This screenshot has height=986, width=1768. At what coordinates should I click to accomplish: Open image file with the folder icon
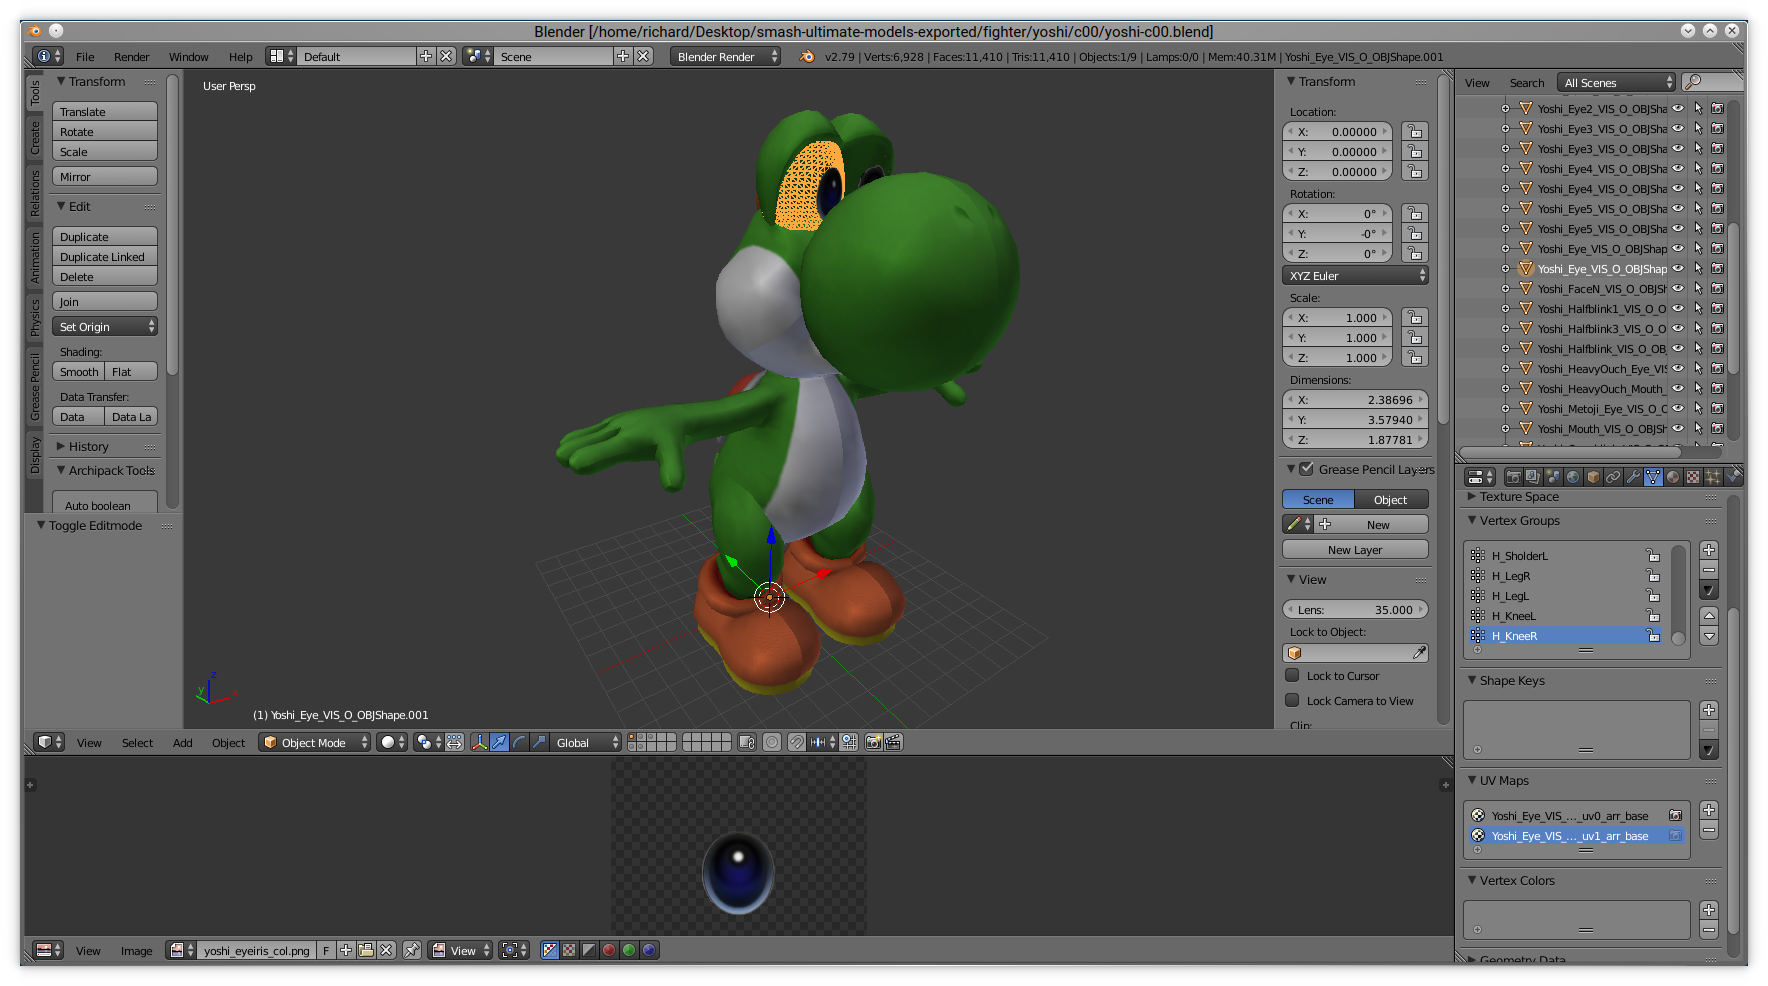pyautogui.click(x=366, y=950)
